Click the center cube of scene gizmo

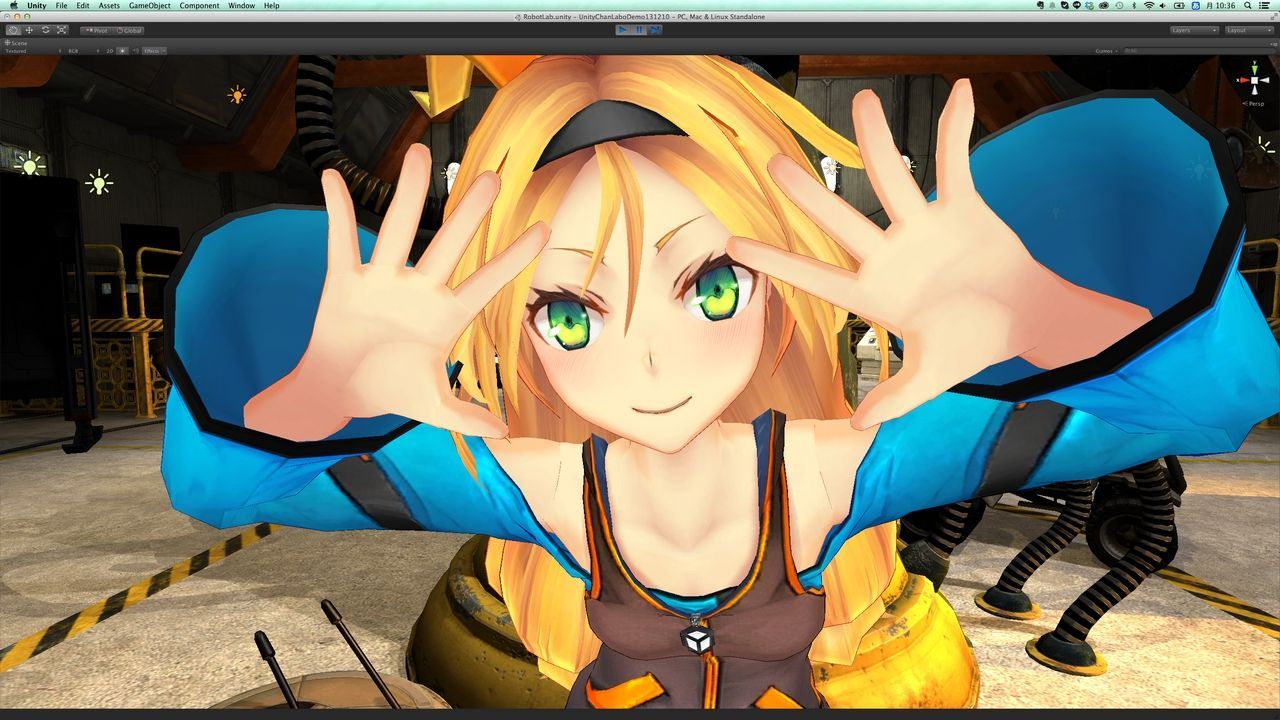point(1252,81)
